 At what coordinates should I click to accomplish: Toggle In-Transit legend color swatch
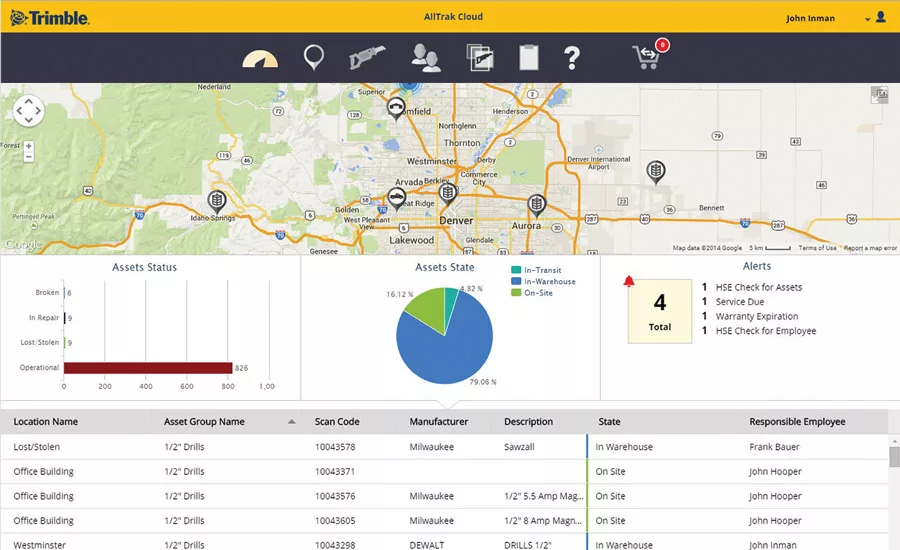click(x=516, y=270)
